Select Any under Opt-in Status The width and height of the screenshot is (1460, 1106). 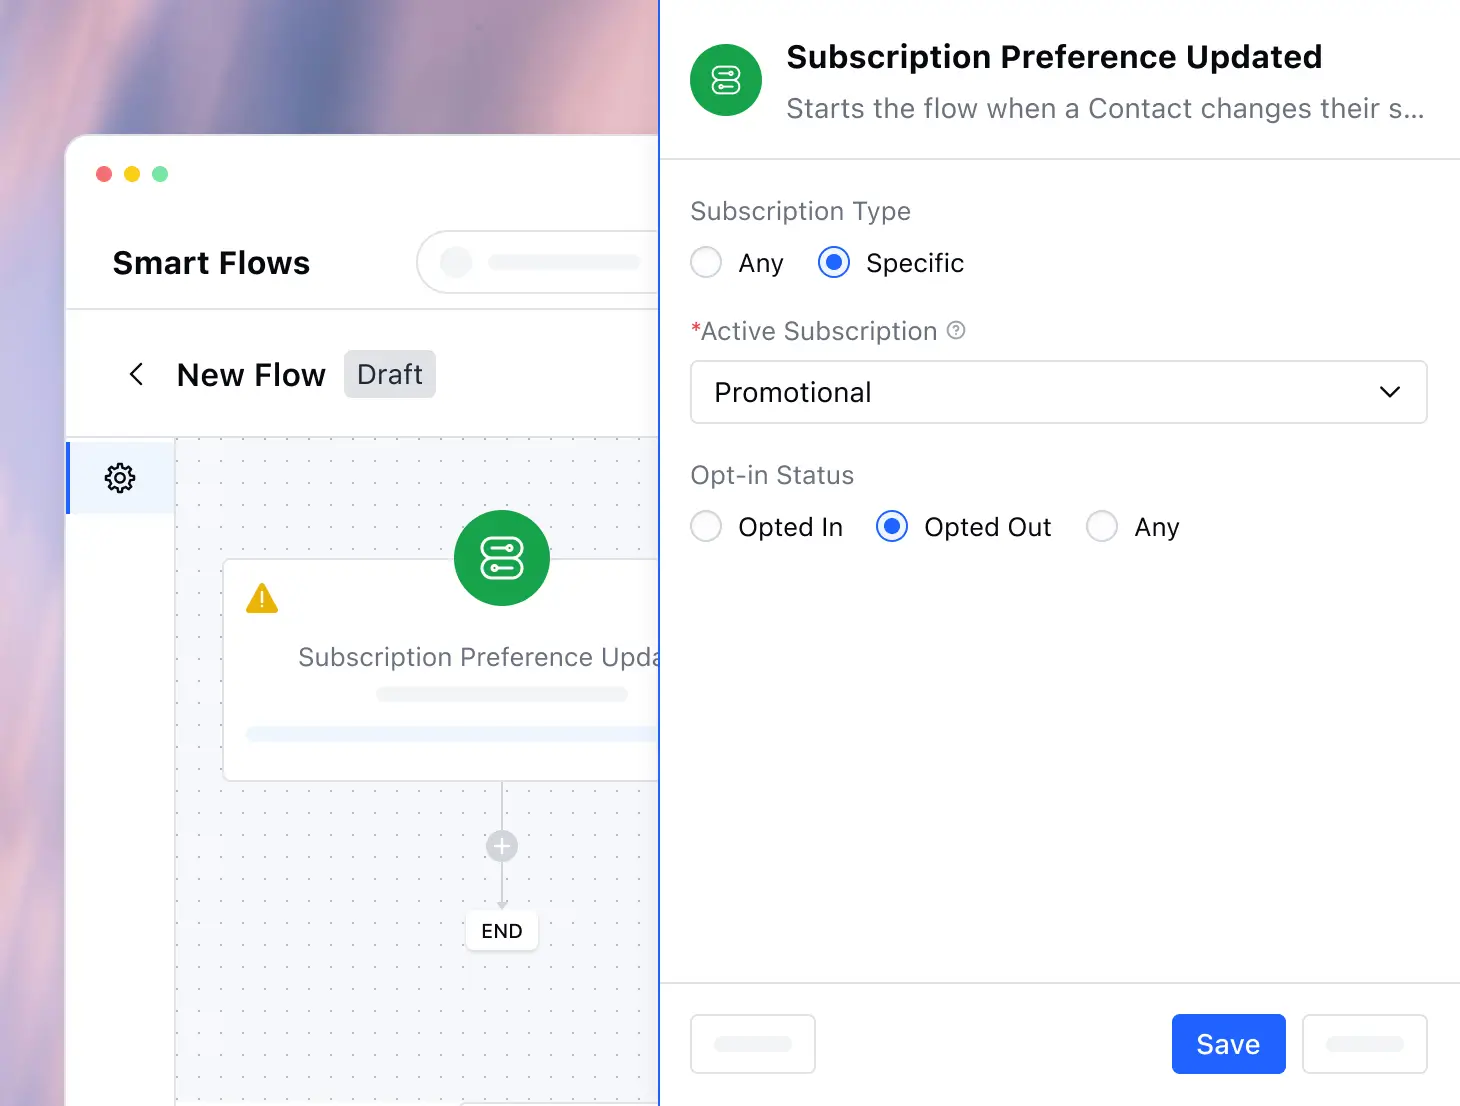click(x=1102, y=526)
